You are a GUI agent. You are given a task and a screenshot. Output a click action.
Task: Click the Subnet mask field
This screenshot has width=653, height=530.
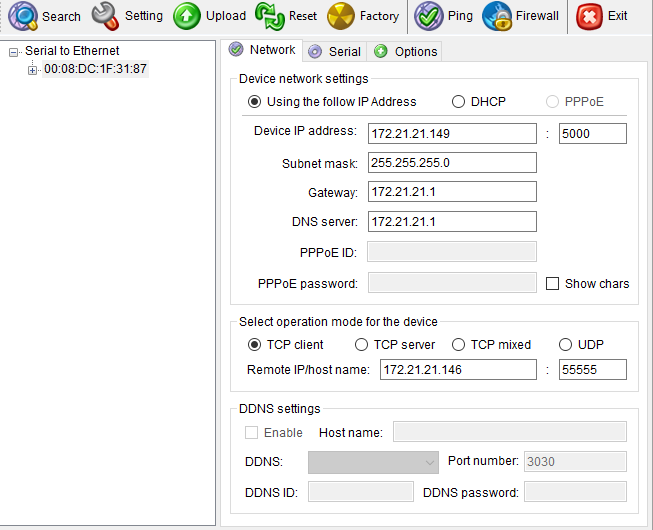[x=452, y=162]
